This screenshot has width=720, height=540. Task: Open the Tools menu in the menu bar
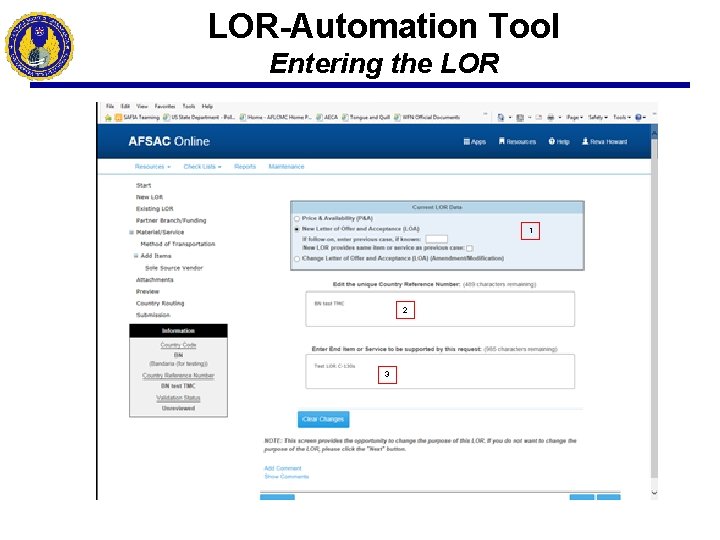[189, 106]
